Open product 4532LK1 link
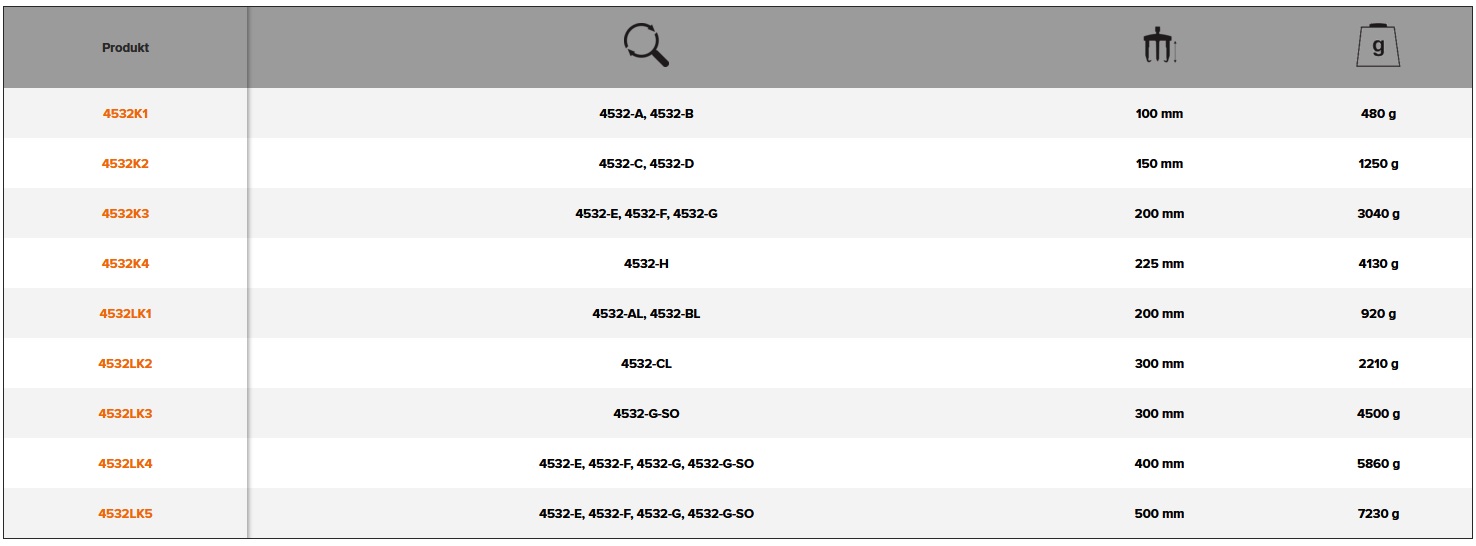 click(125, 314)
